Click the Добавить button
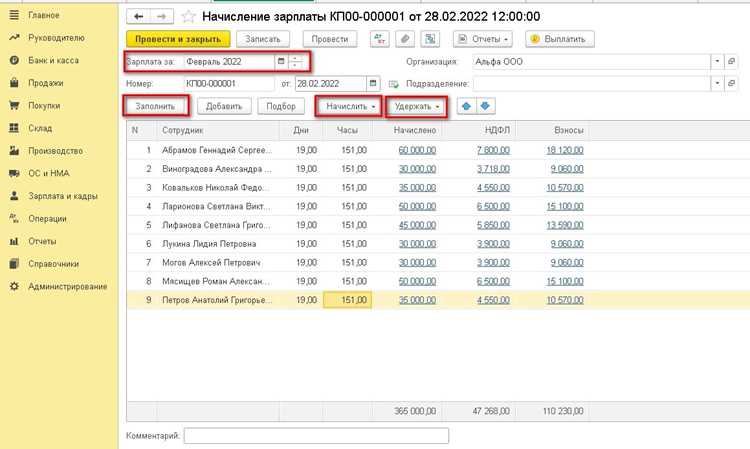 [224, 106]
